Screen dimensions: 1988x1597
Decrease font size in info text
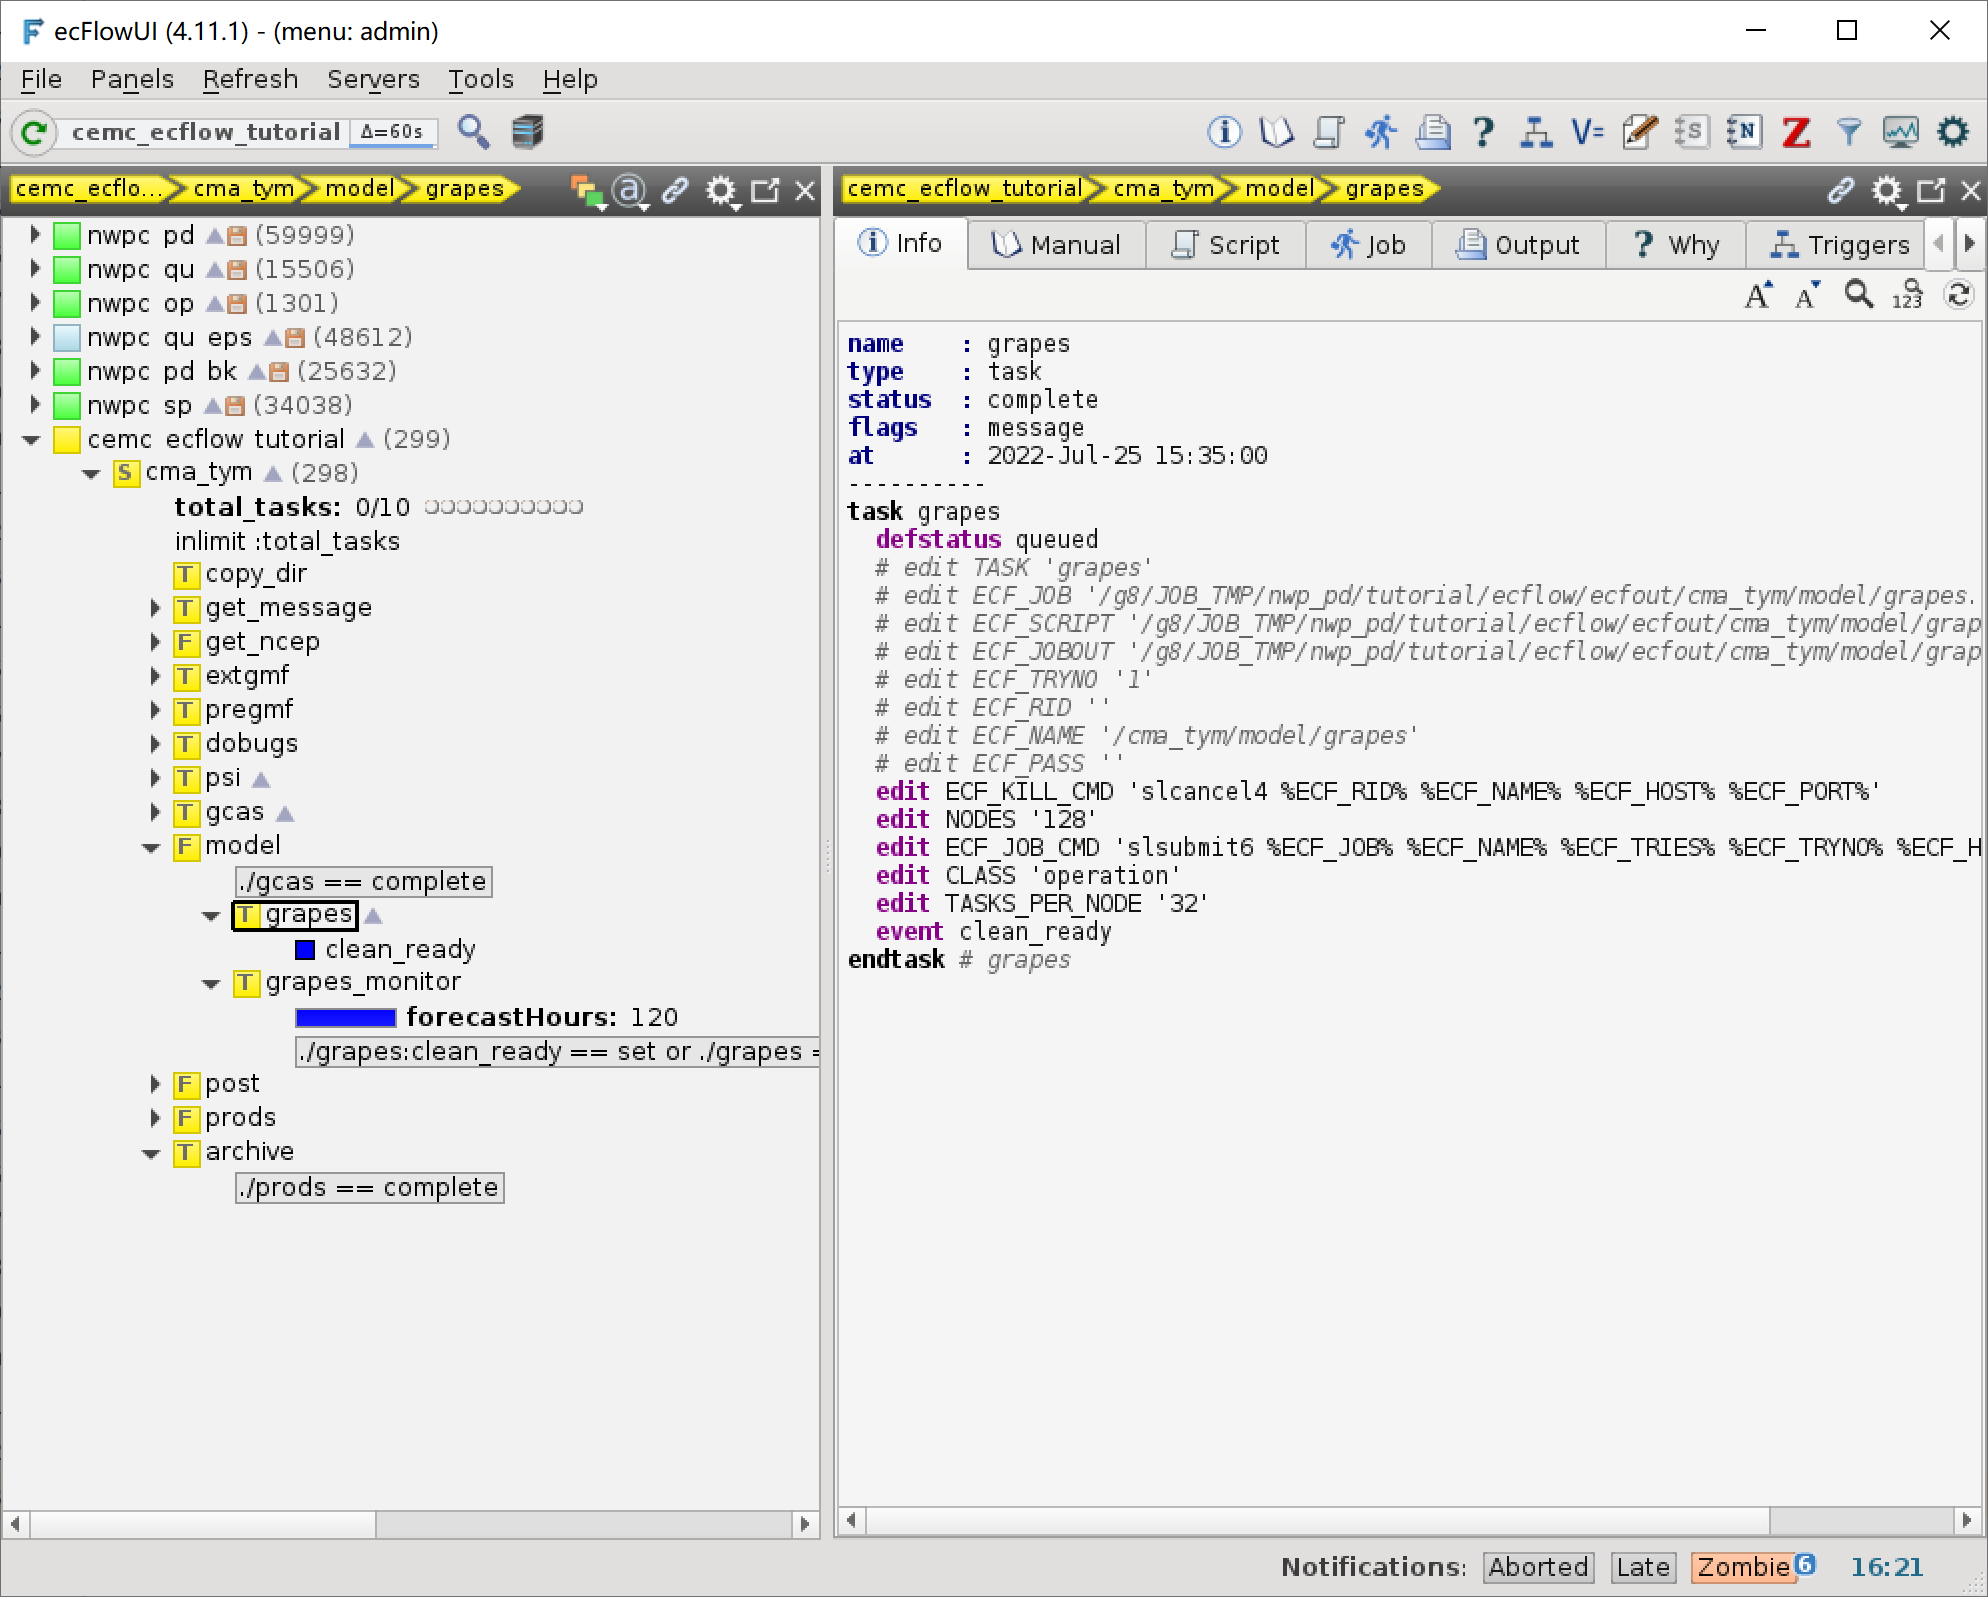pos(1807,296)
